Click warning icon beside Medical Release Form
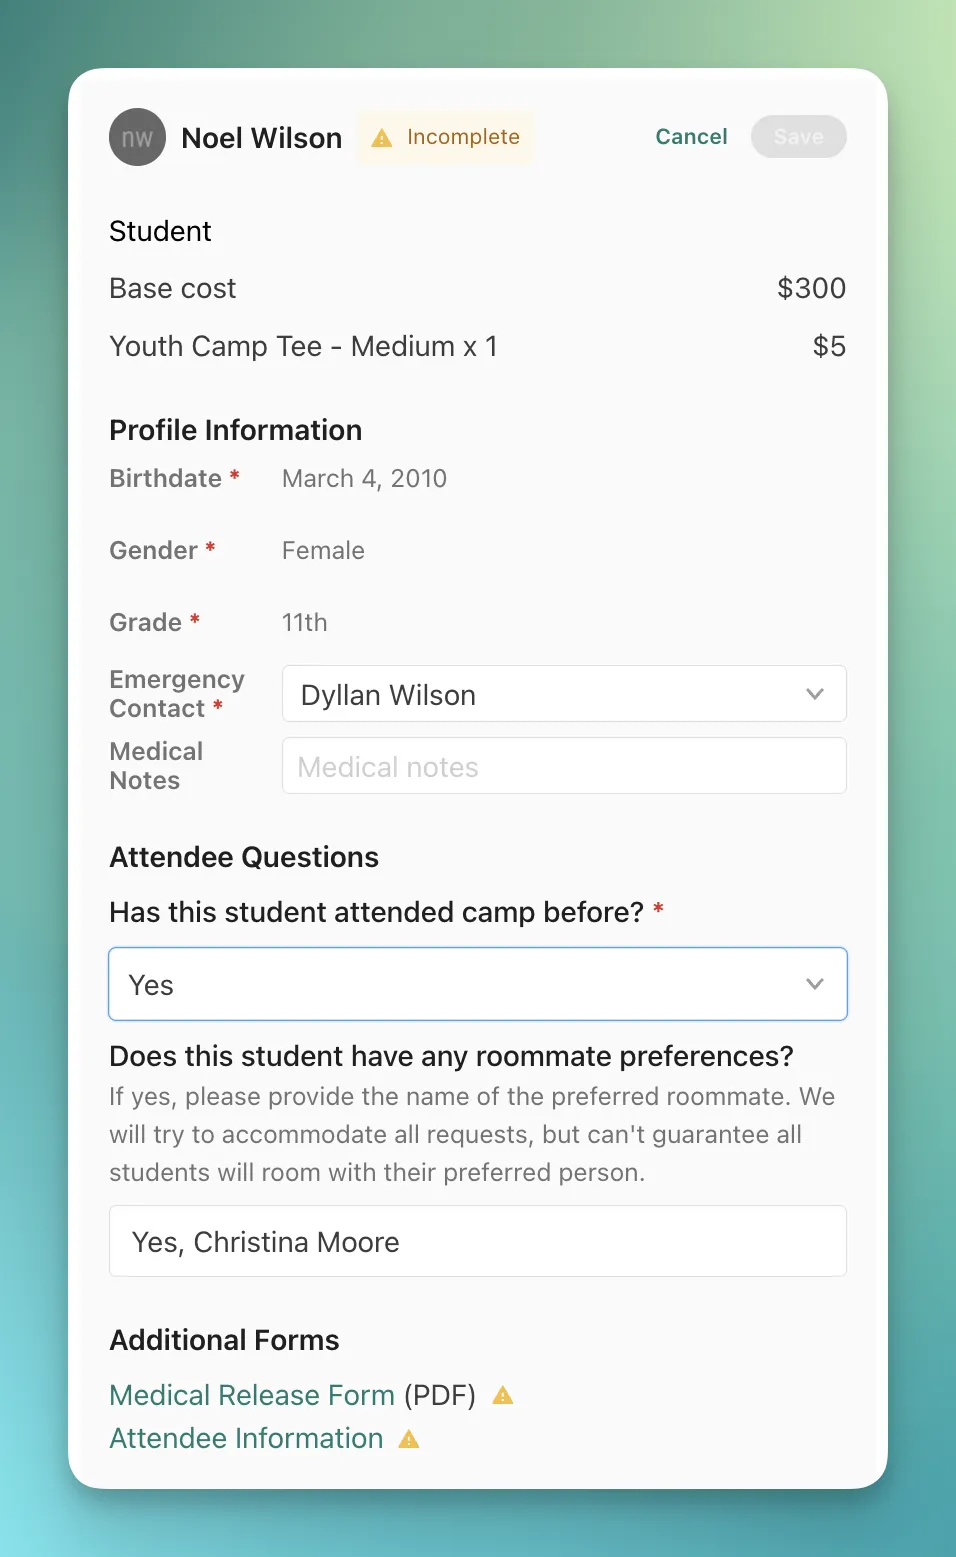This screenshot has height=1557, width=956. [x=503, y=1395]
